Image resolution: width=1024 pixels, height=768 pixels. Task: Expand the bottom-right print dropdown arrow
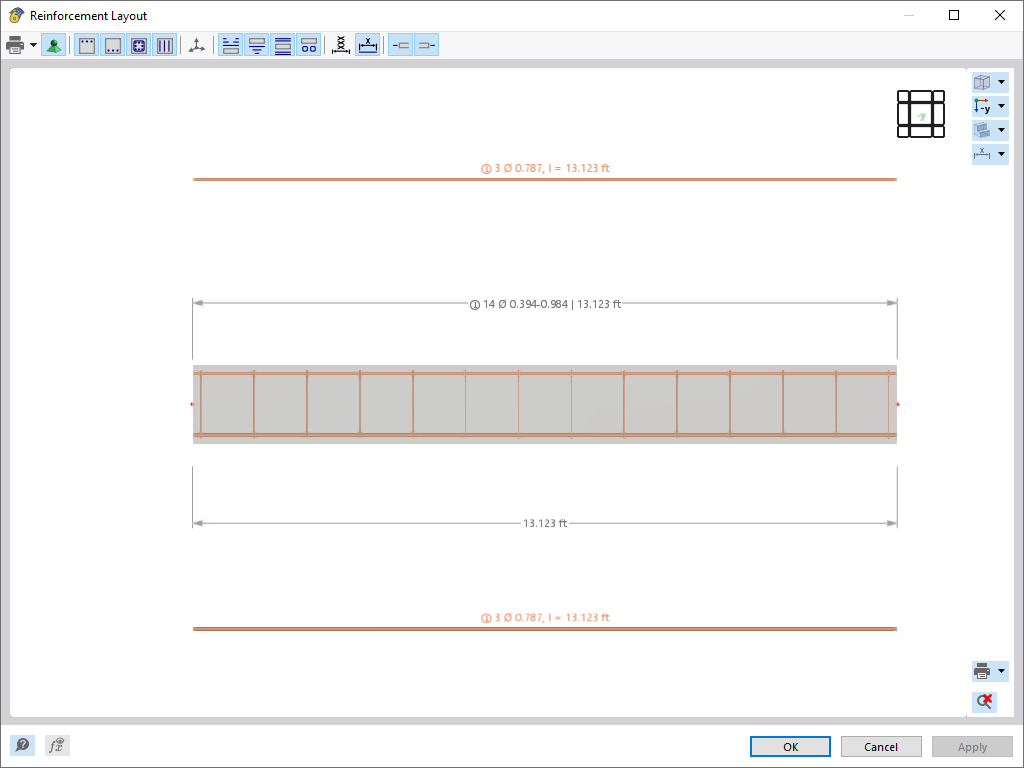(x=1001, y=671)
